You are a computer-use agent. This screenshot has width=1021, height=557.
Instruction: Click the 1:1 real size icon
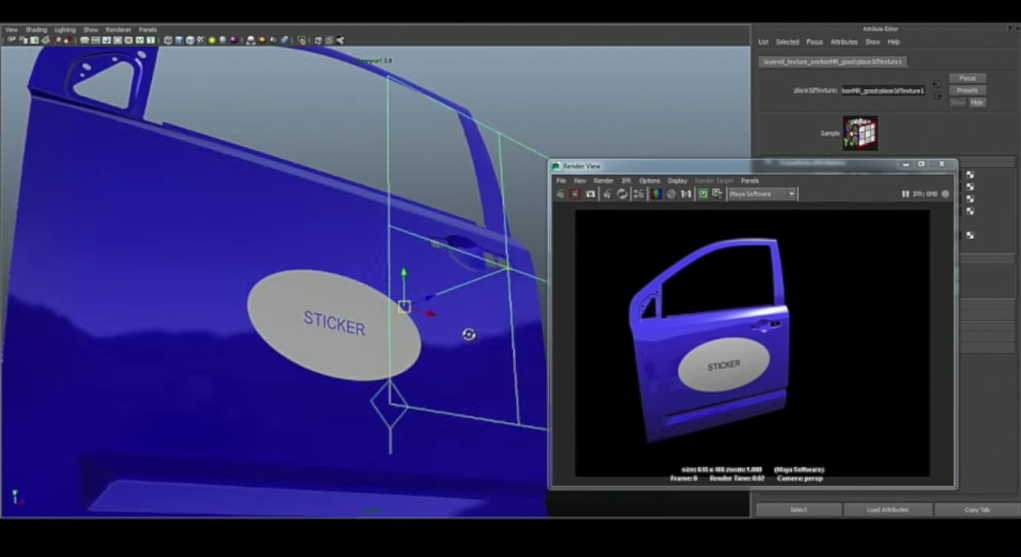[x=686, y=194]
